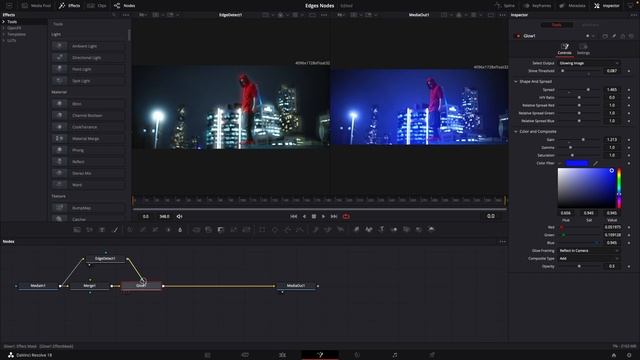Toggle the Inspector panel button

click(x=607, y=6)
